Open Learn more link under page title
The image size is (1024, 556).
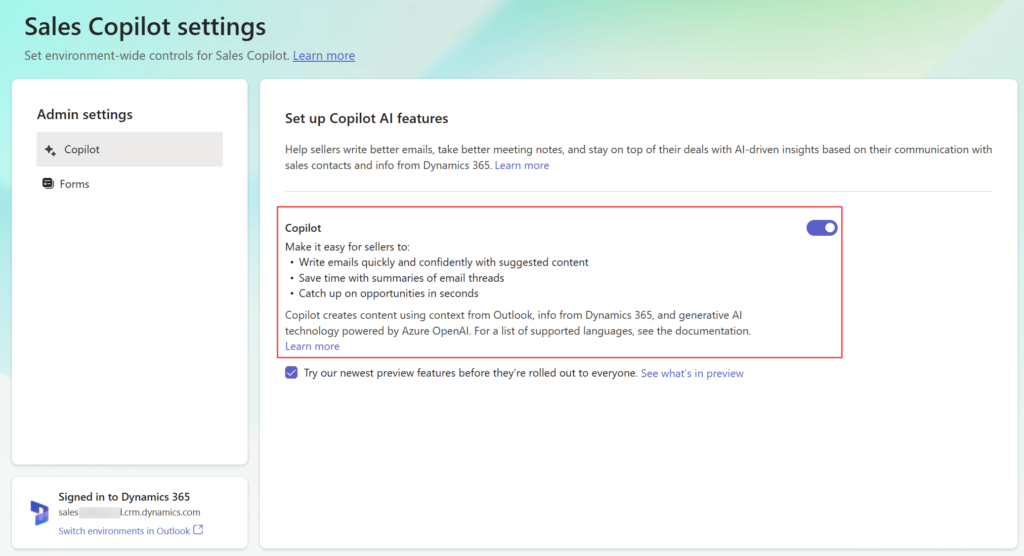(323, 56)
